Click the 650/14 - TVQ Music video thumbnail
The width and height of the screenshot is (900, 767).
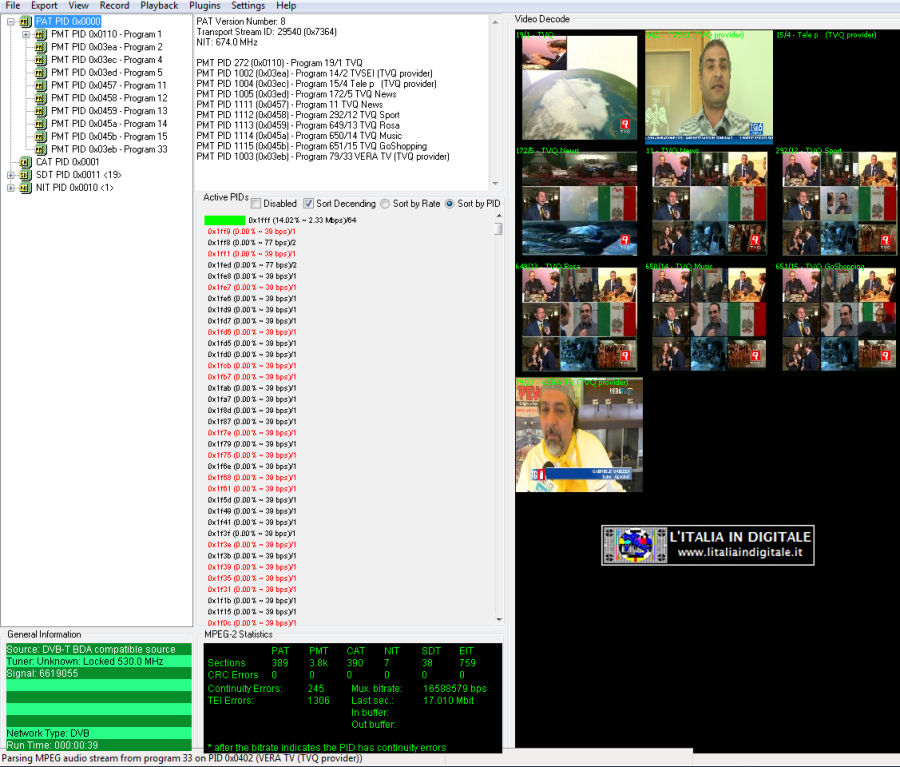pyautogui.click(x=709, y=319)
